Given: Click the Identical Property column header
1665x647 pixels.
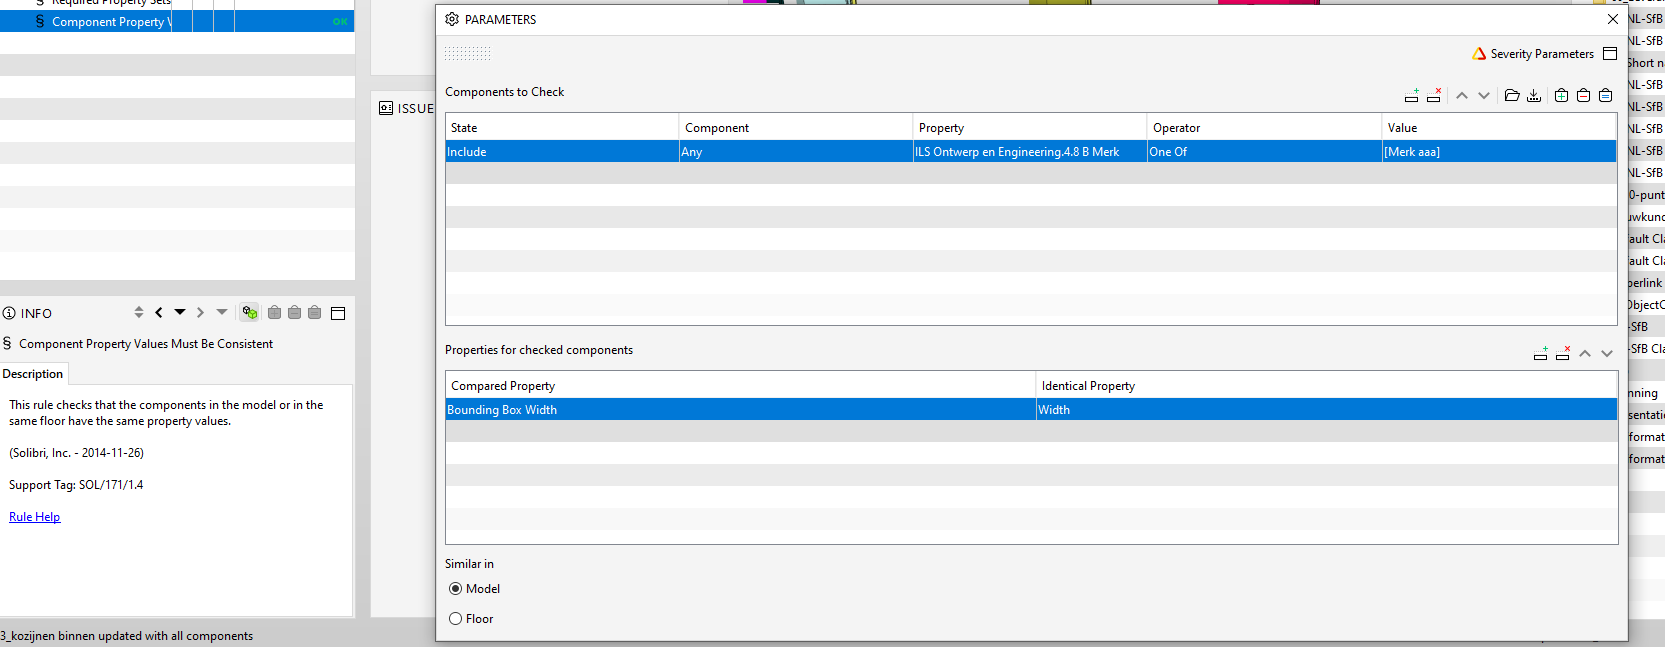Looking at the screenshot, I should pos(1327,386).
